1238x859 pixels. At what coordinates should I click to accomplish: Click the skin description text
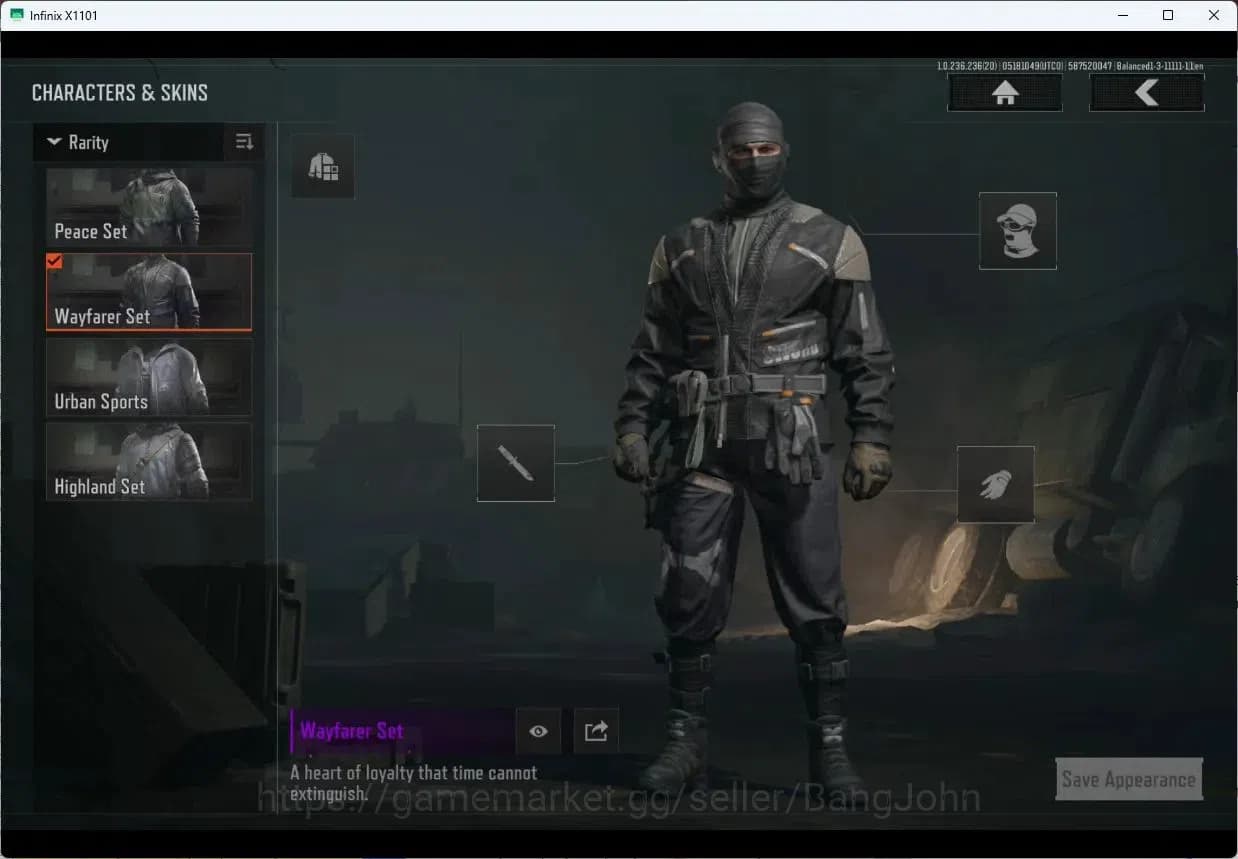[413, 783]
